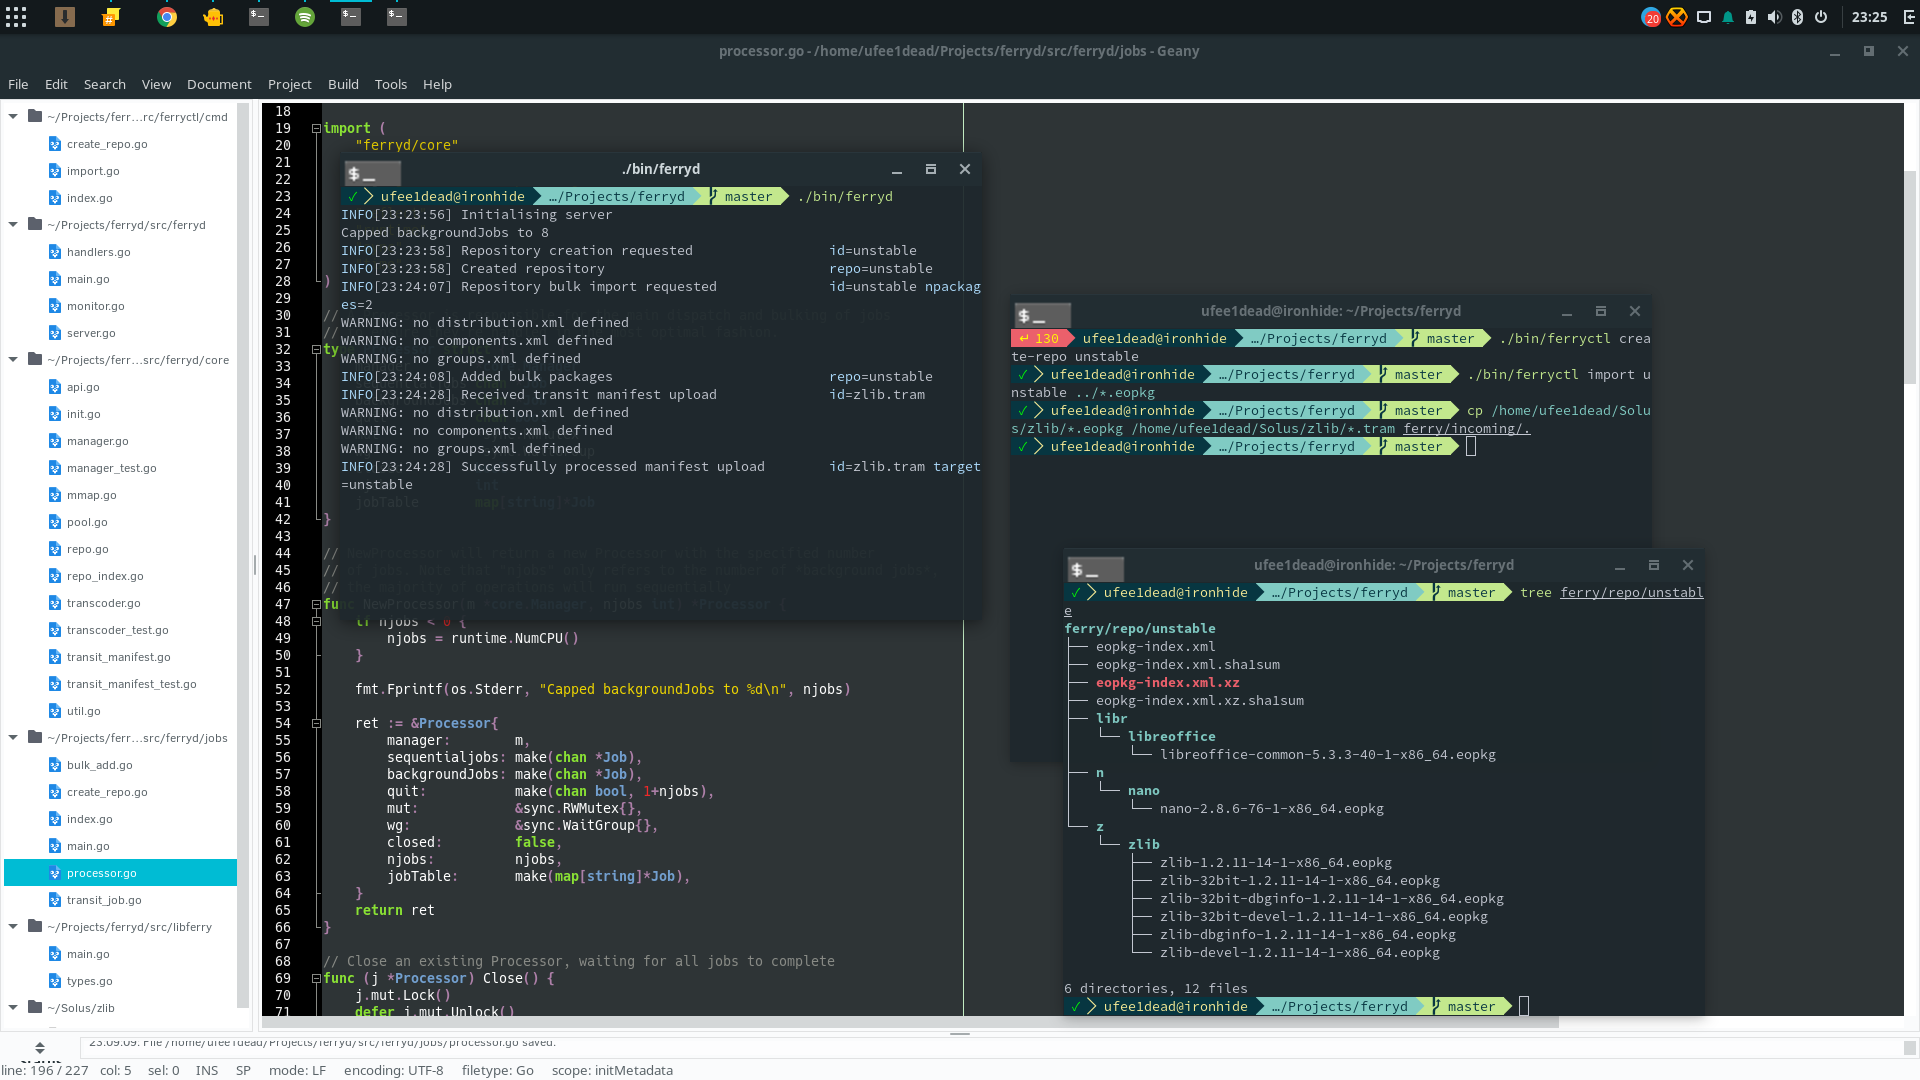Open transit_job.go from the sidebar
The image size is (1920, 1080).
[104, 900]
